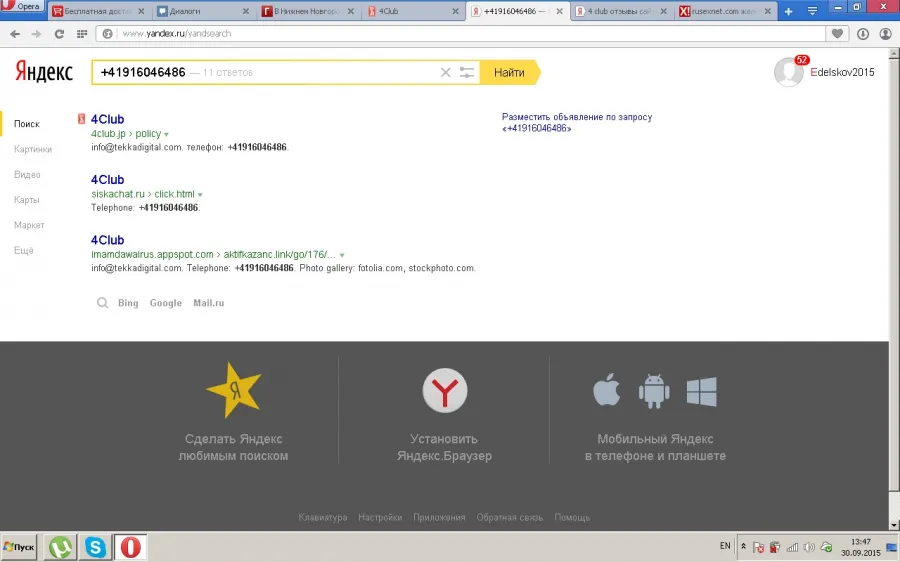This screenshot has width=900, height=562.
Task: Expand dropdown arrow after 4club.jp policy
Action: pos(166,134)
